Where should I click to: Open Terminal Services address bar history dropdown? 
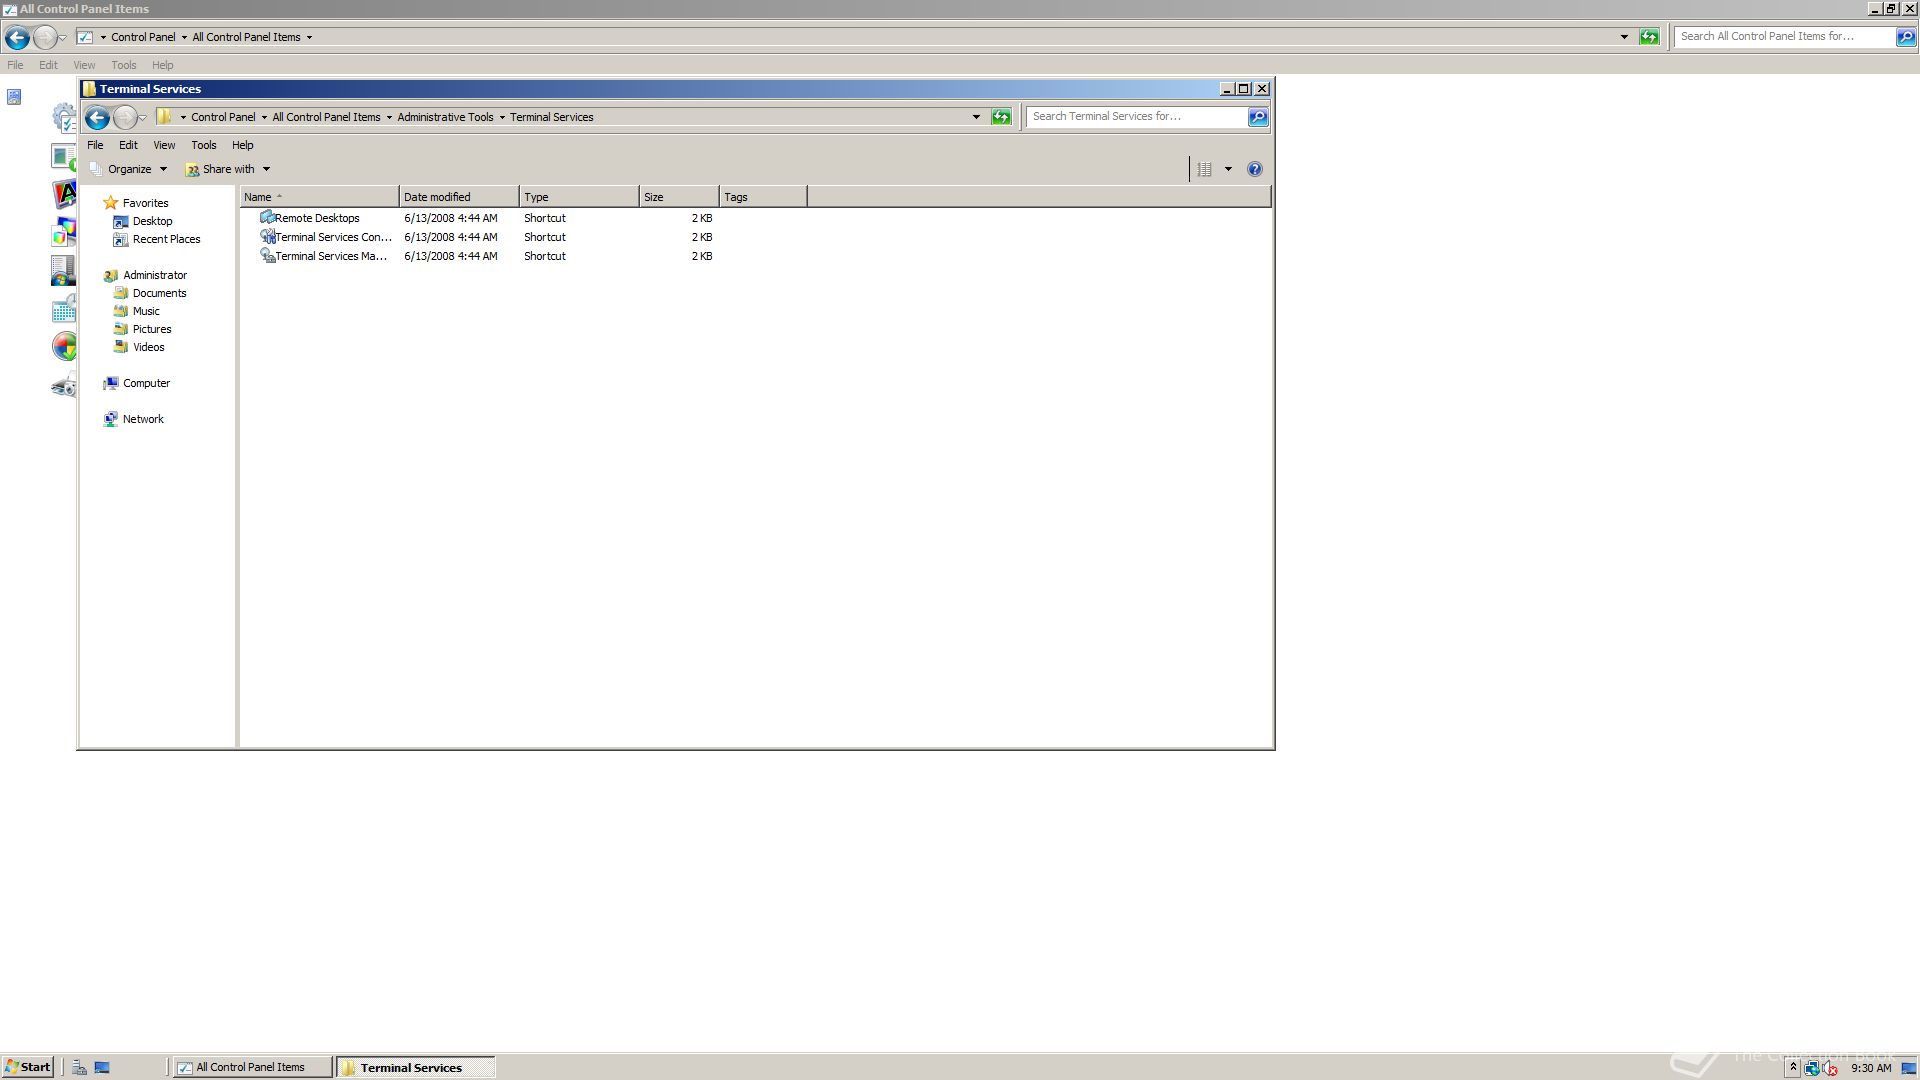point(976,117)
